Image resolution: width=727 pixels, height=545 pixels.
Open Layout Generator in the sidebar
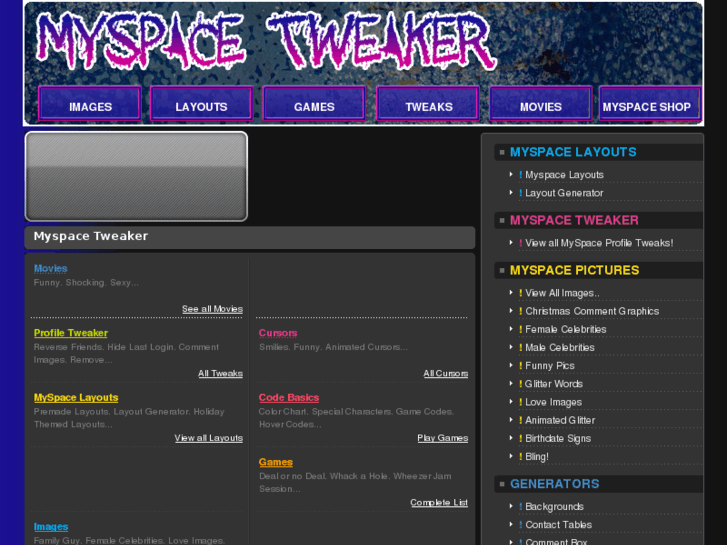pos(564,193)
